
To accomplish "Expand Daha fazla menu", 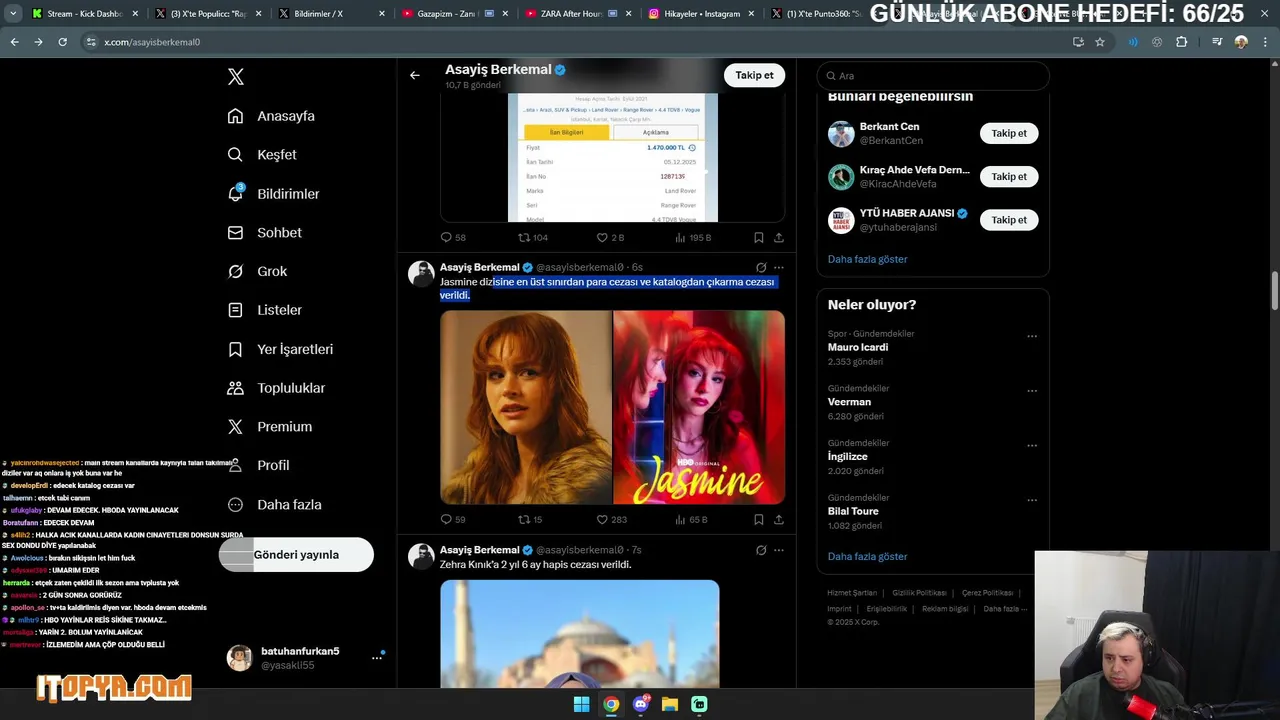I will pos(274,505).
